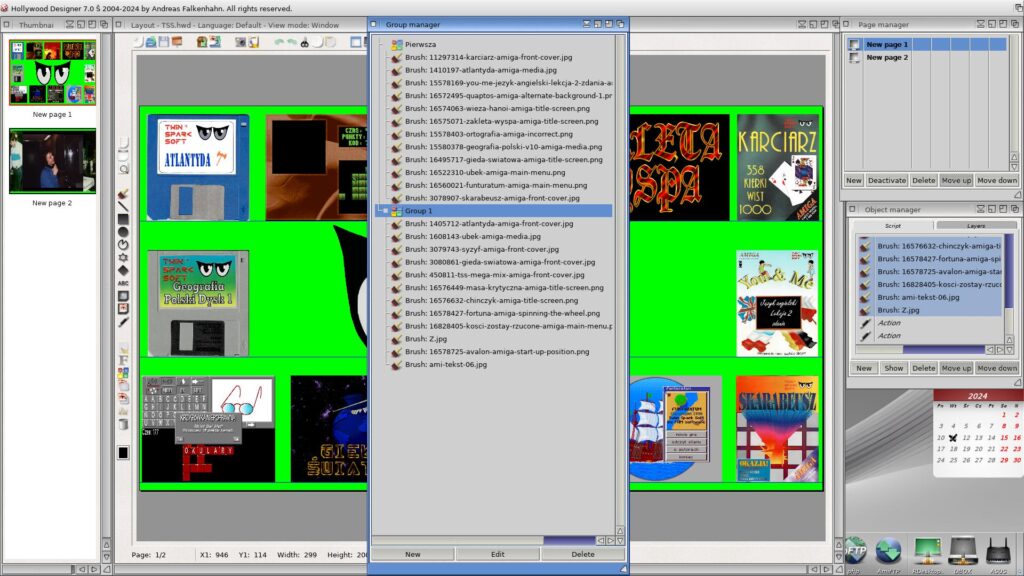Click Edit button in Group manager
The image size is (1024, 576).
pyautogui.click(x=498, y=554)
